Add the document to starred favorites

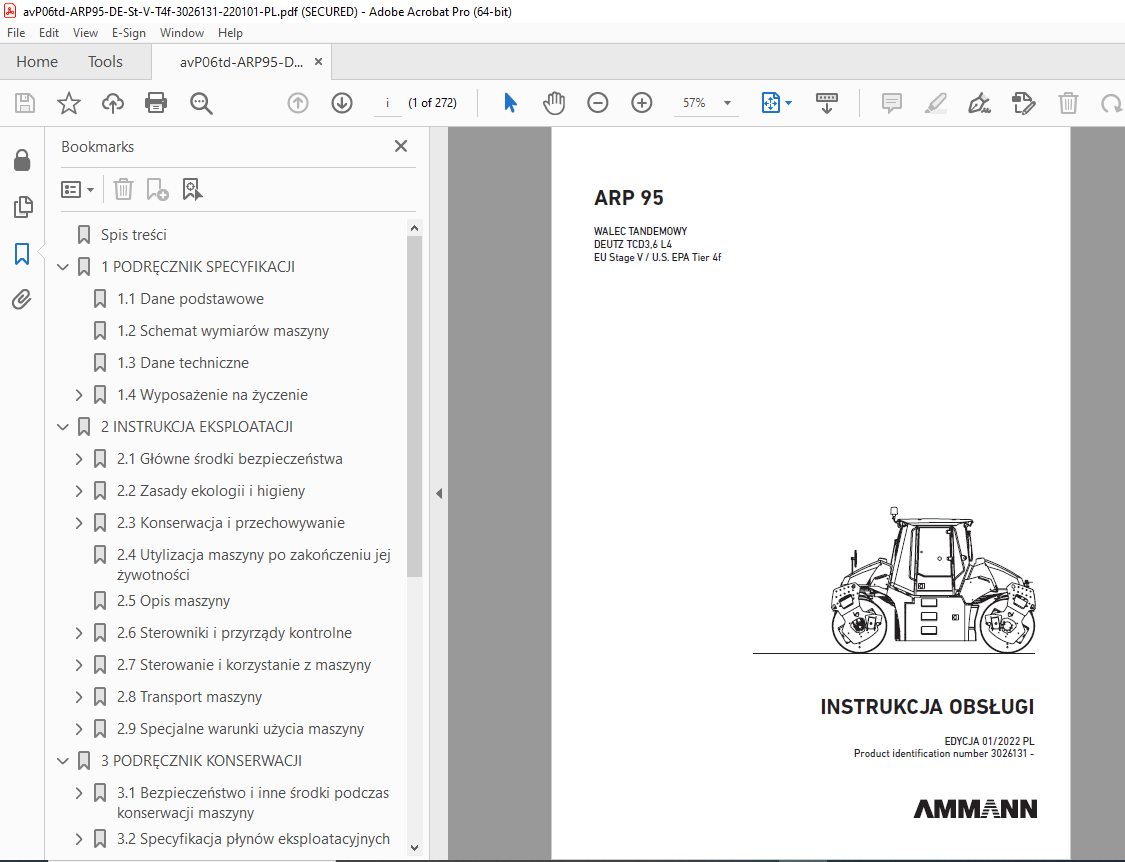69,103
